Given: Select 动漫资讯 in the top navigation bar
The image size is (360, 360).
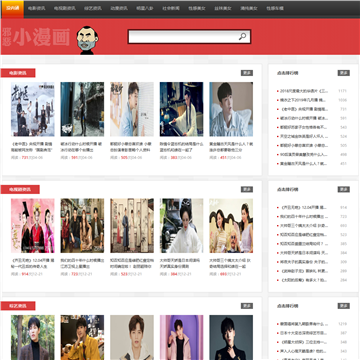Looking at the screenshot, I should tap(119, 8).
